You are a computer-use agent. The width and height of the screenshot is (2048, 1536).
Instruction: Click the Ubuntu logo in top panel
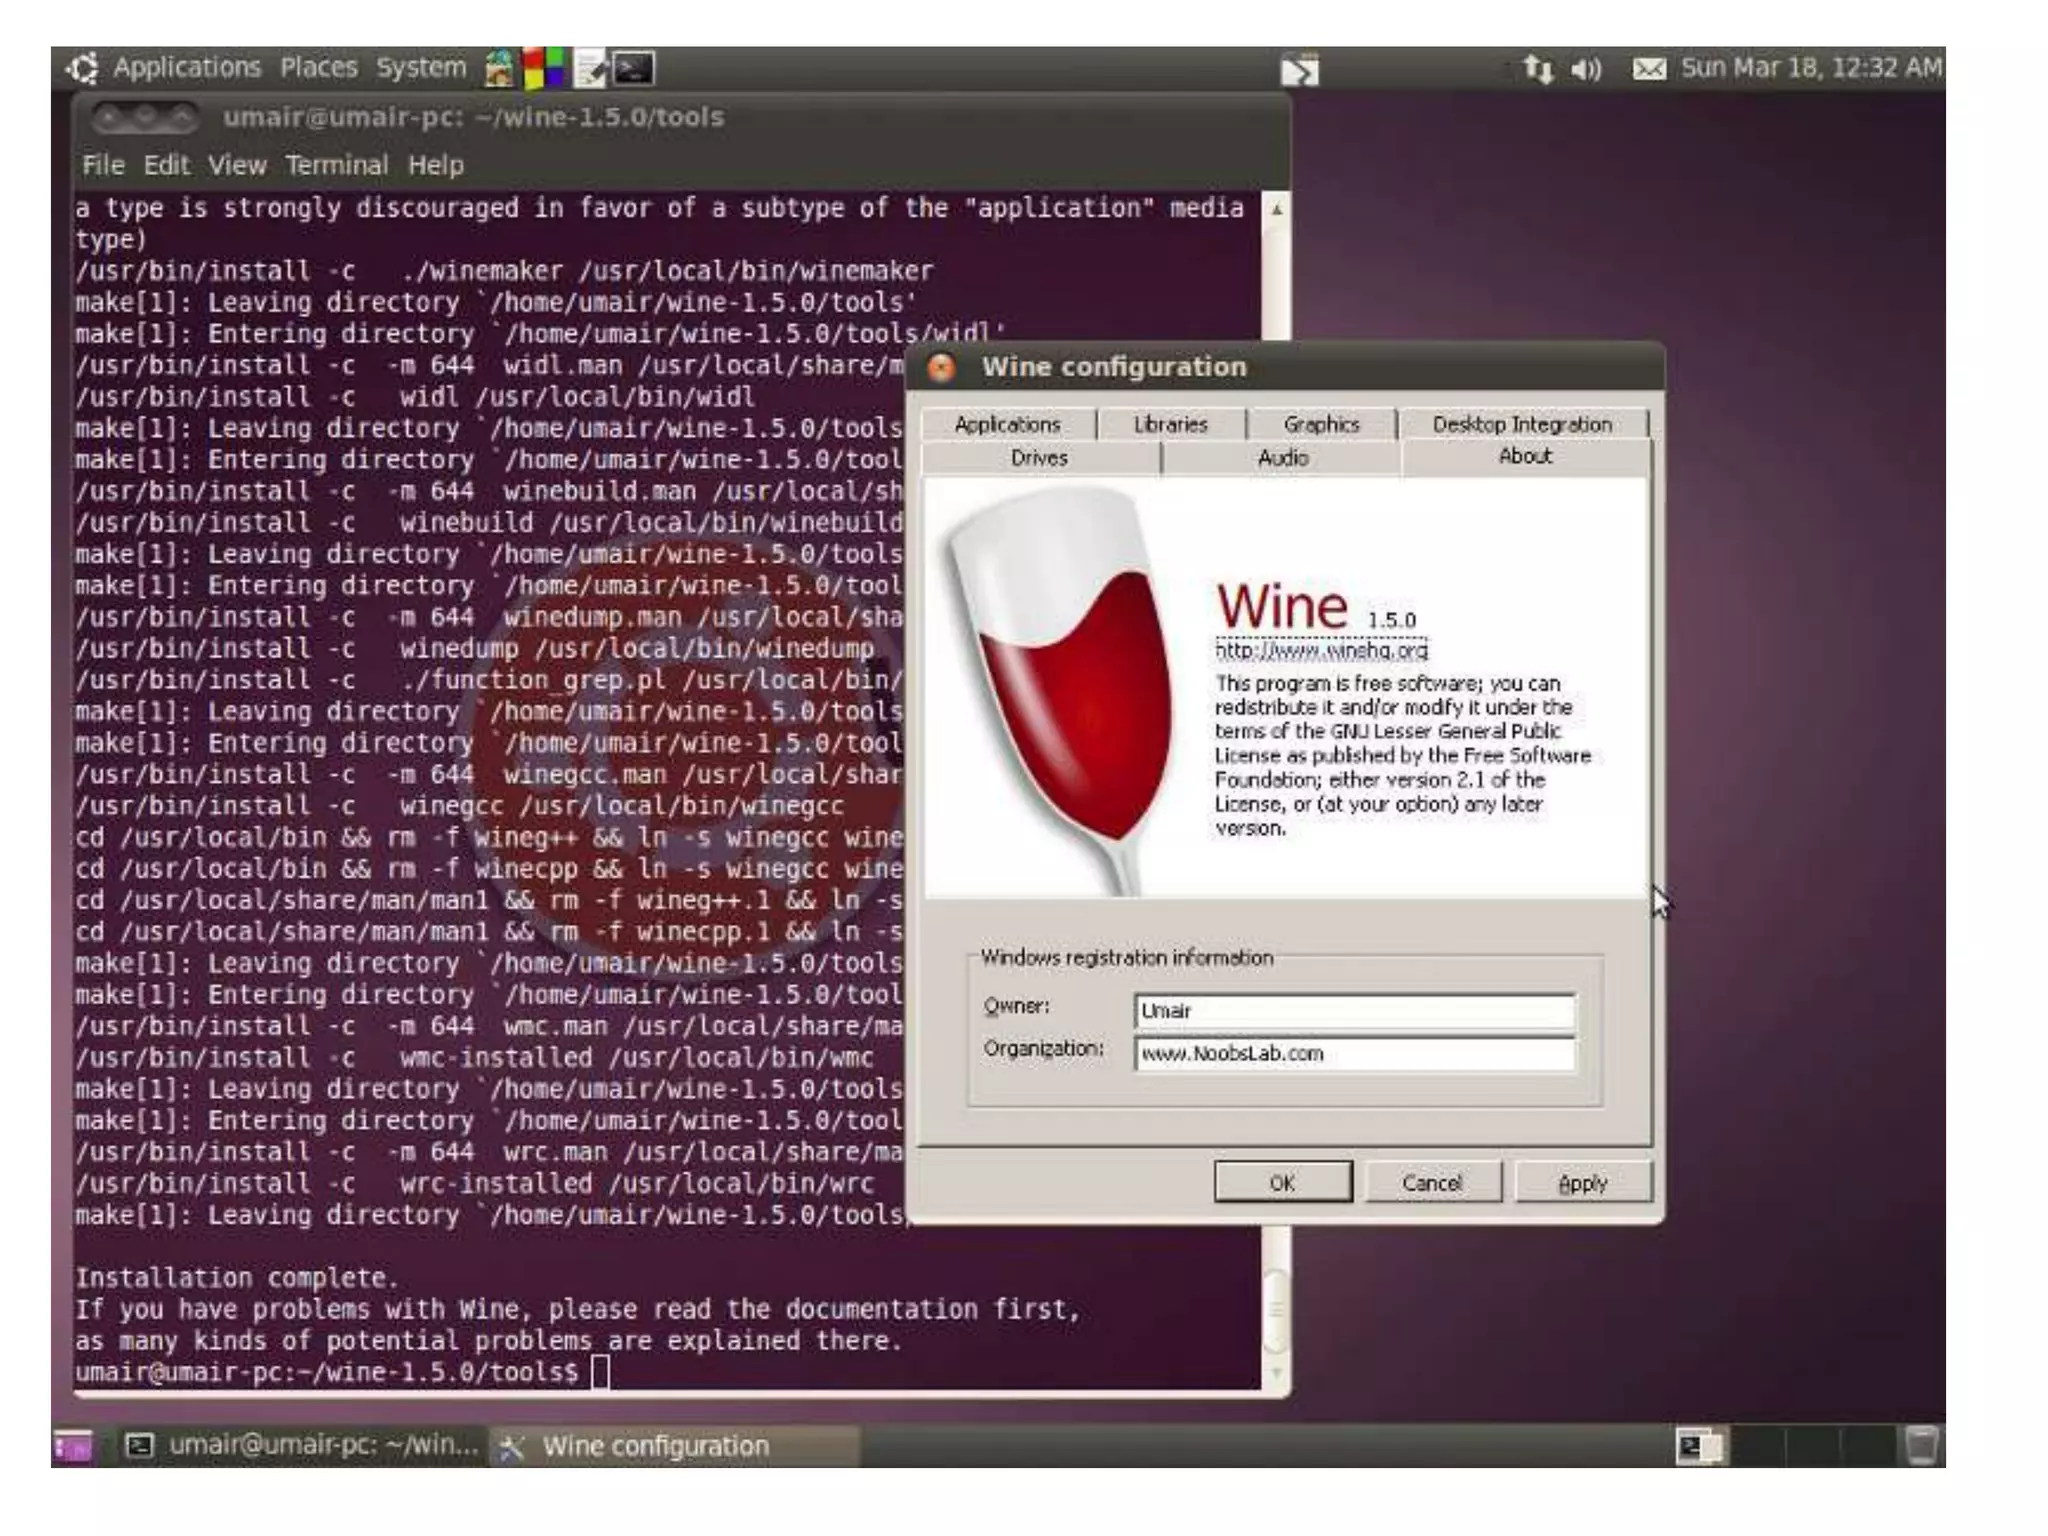pyautogui.click(x=82, y=68)
